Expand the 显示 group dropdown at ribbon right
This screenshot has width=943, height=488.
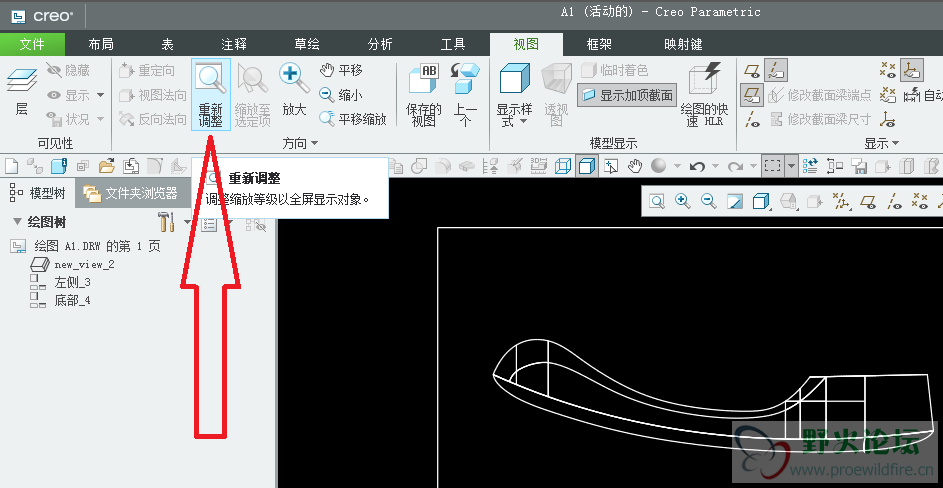point(881,143)
